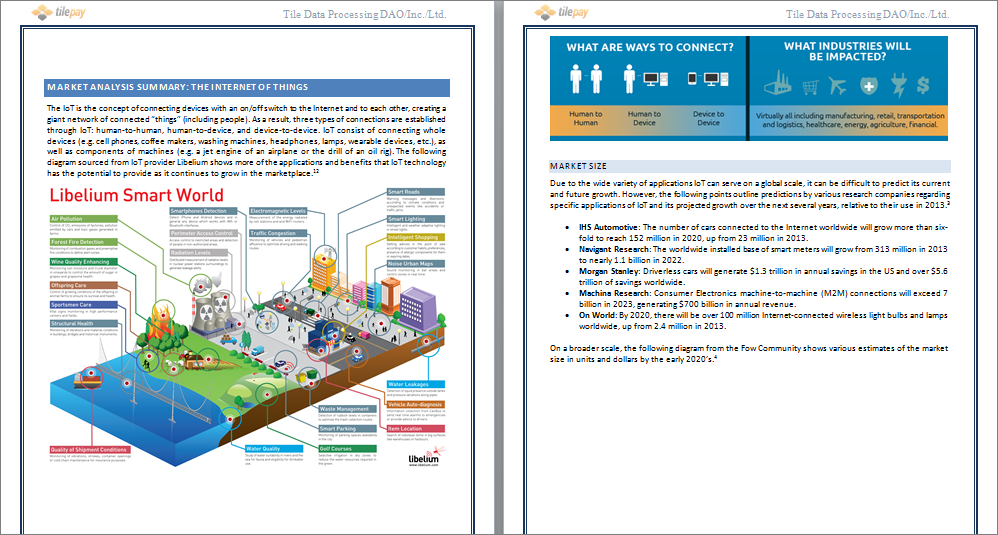This screenshot has width=998, height=535.
Task: Click the 'Water Quality' label
Action: tap(274, 448)
